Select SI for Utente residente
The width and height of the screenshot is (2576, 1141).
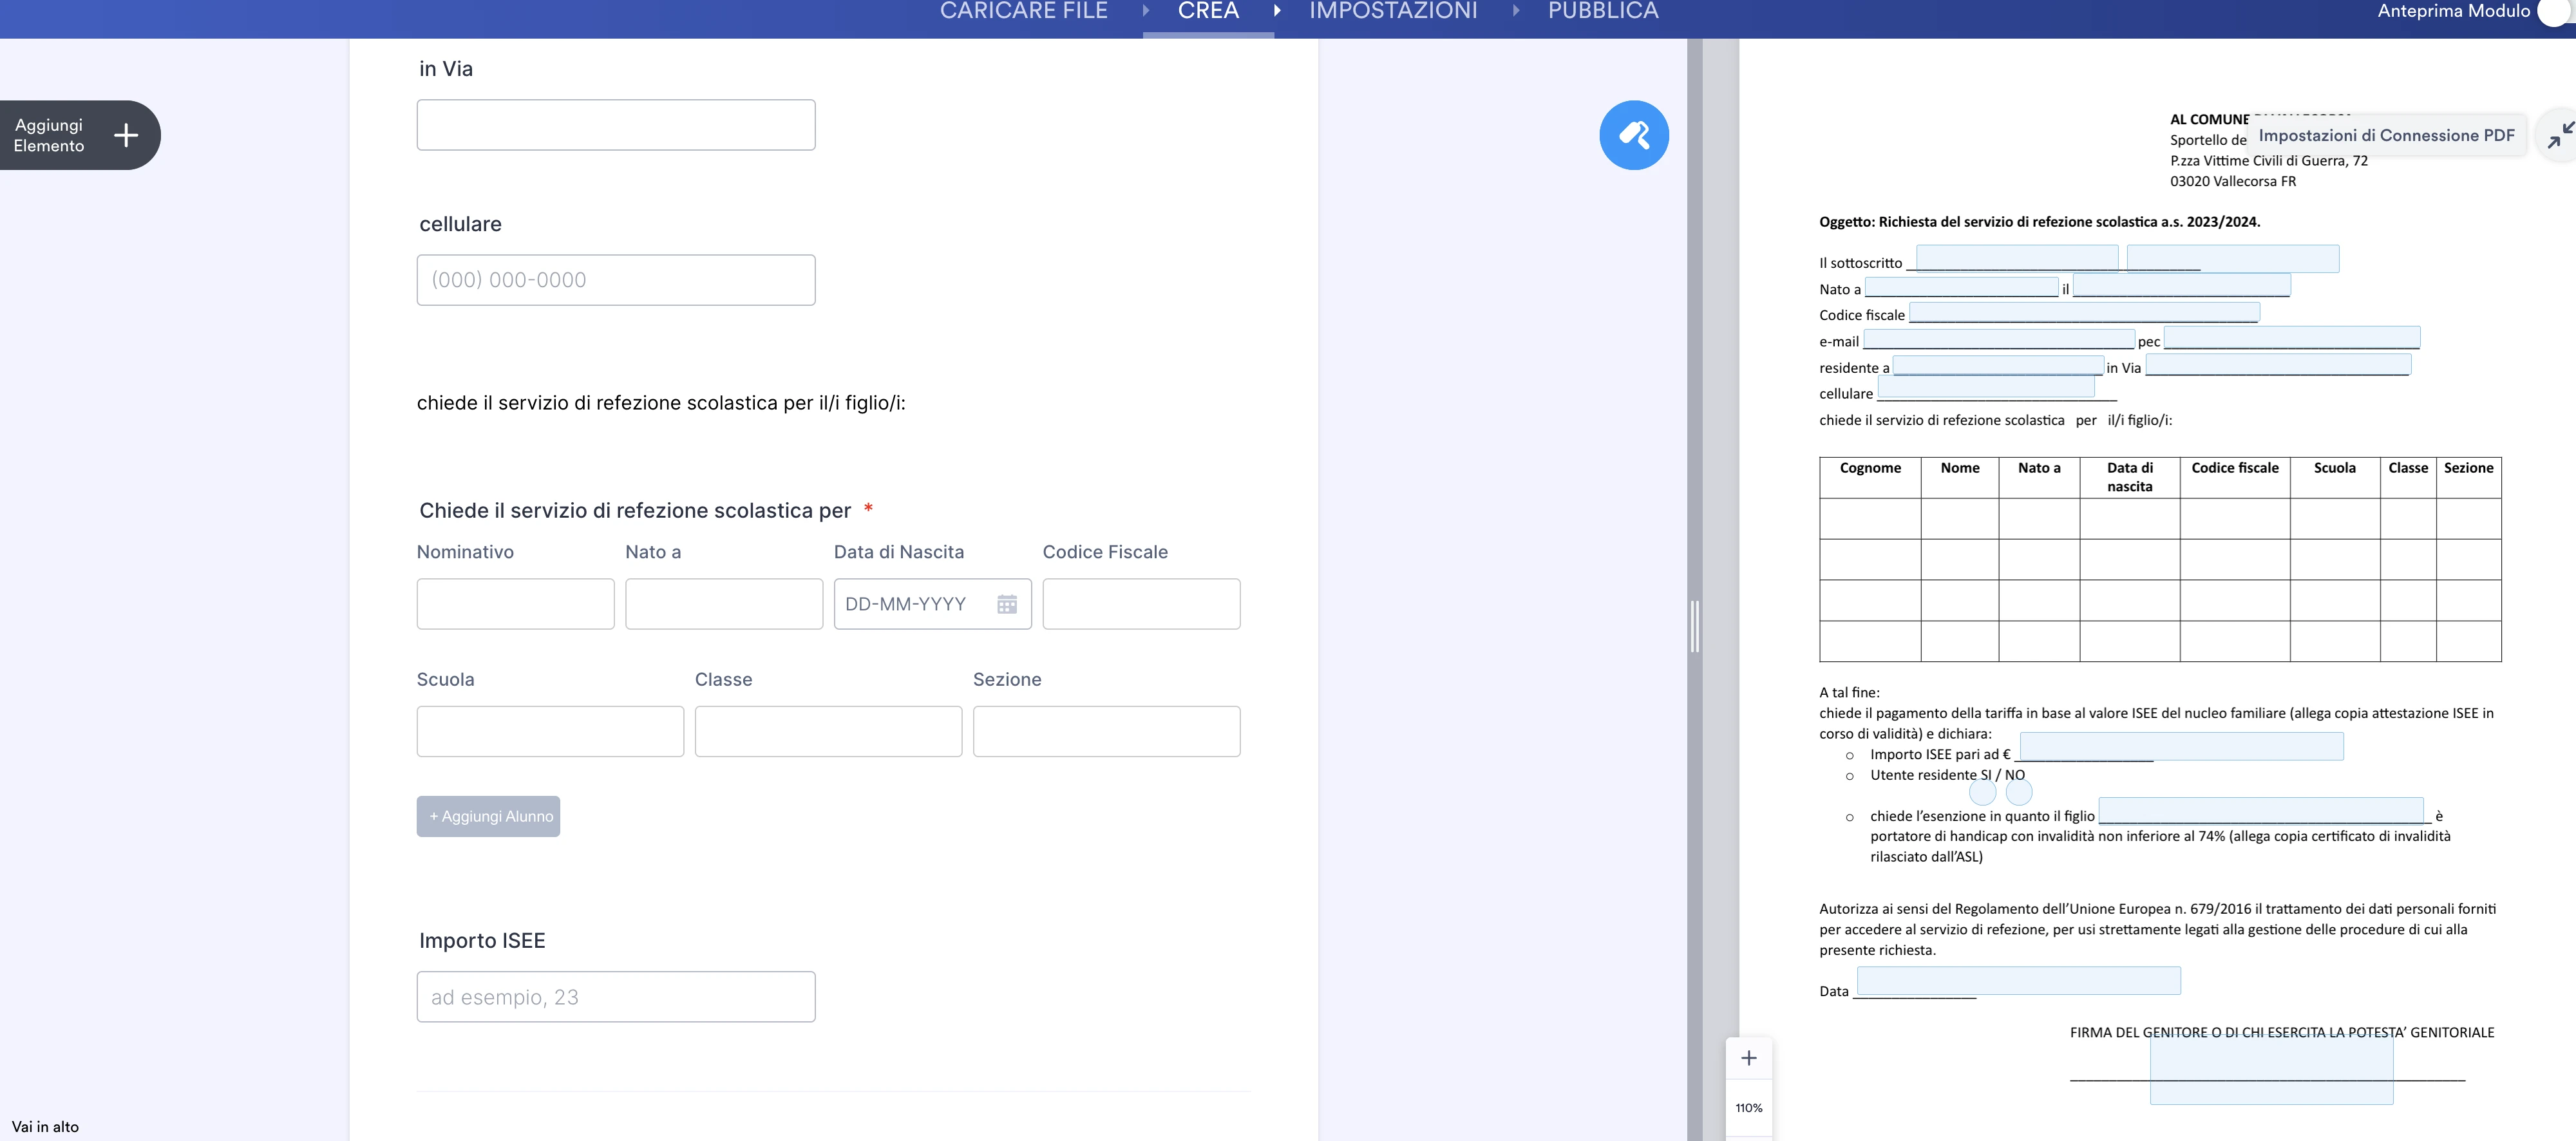(x=1984, y=792)
